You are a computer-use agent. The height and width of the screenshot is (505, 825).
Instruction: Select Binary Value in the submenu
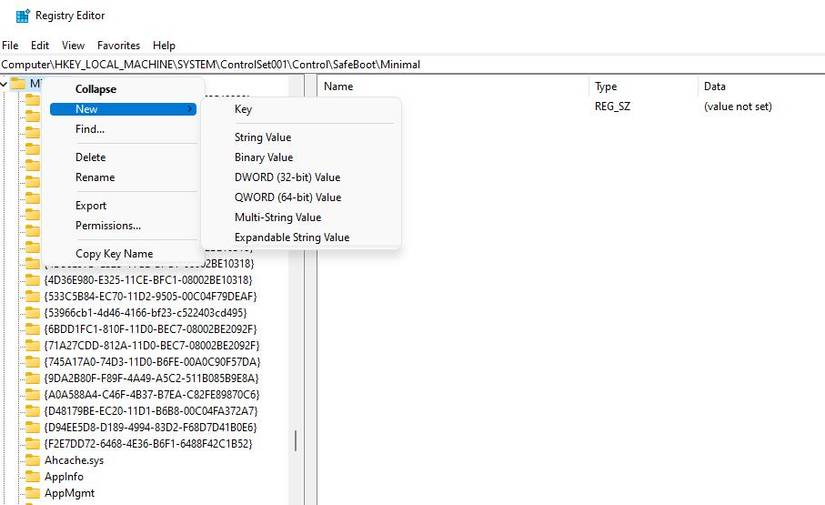(x=264, y=157)
